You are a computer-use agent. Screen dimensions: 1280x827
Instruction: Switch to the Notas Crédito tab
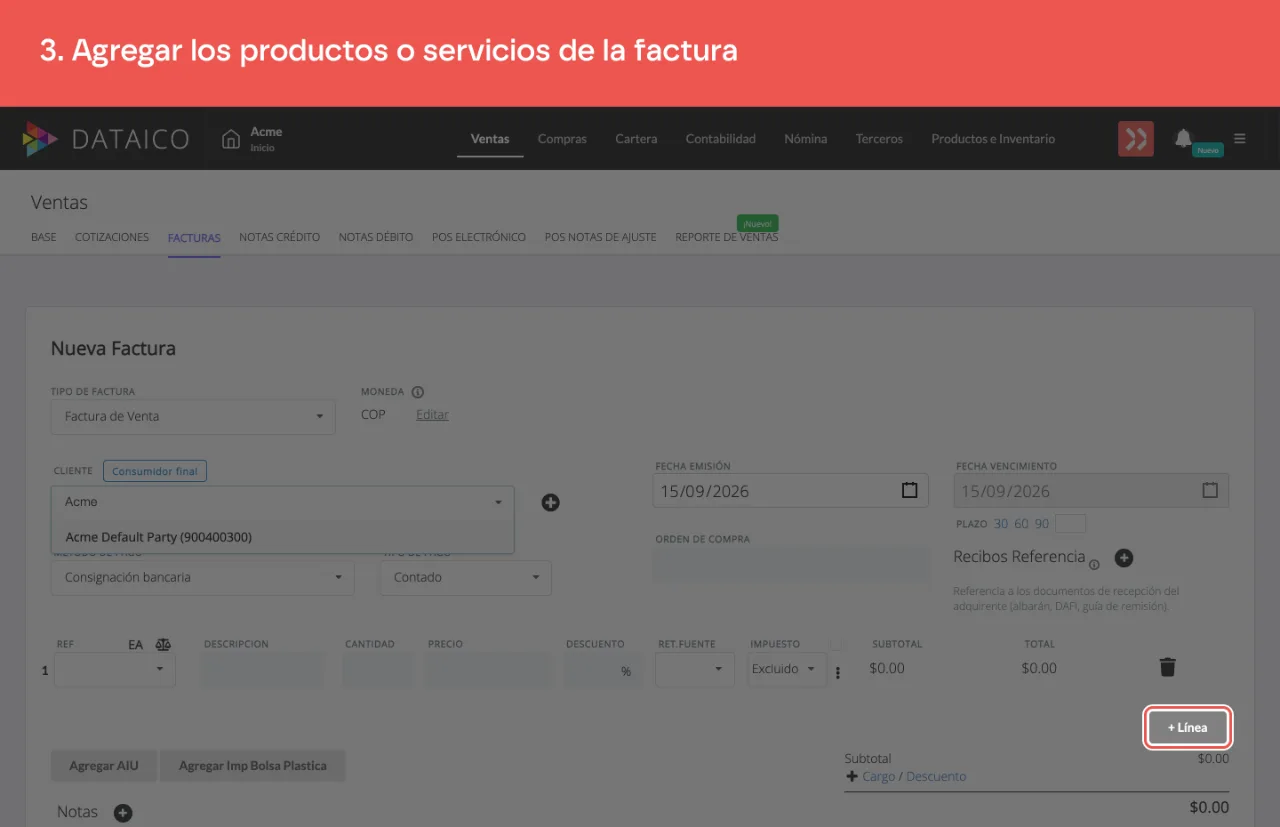click(280, 238)
